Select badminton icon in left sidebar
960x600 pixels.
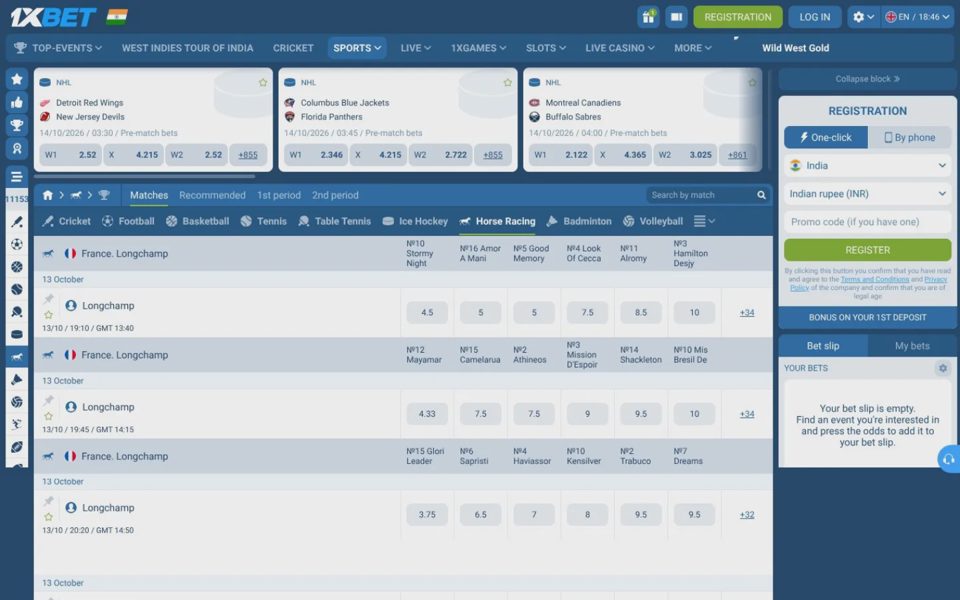click(17, 380)
